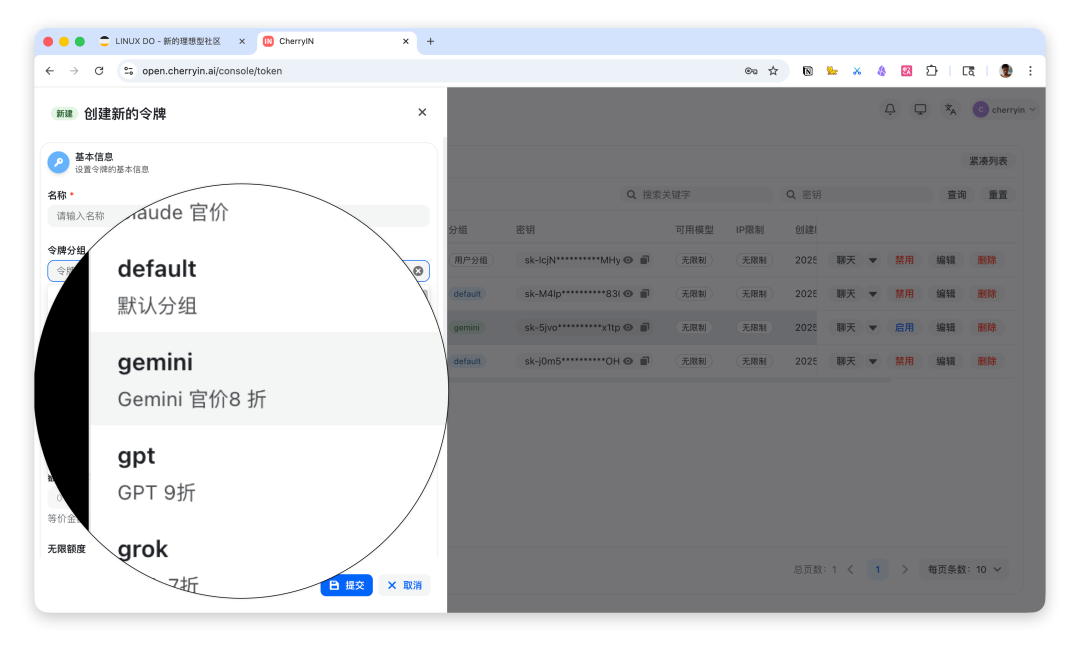Copy the sk-5jvo key

coord(645,328)
